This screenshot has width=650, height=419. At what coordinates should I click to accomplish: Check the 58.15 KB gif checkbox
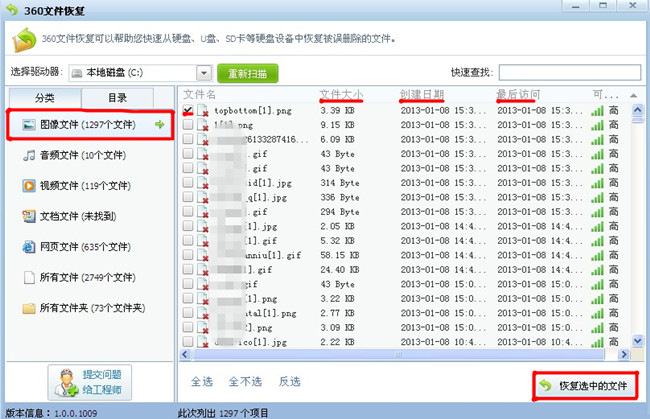point(188,254)
